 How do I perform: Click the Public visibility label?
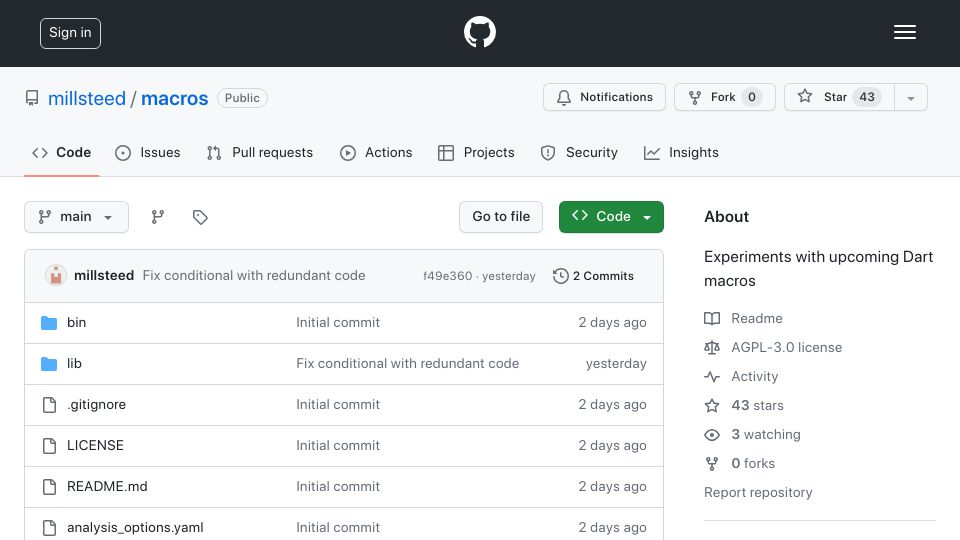pyautogui.click(x=242, y=98)
